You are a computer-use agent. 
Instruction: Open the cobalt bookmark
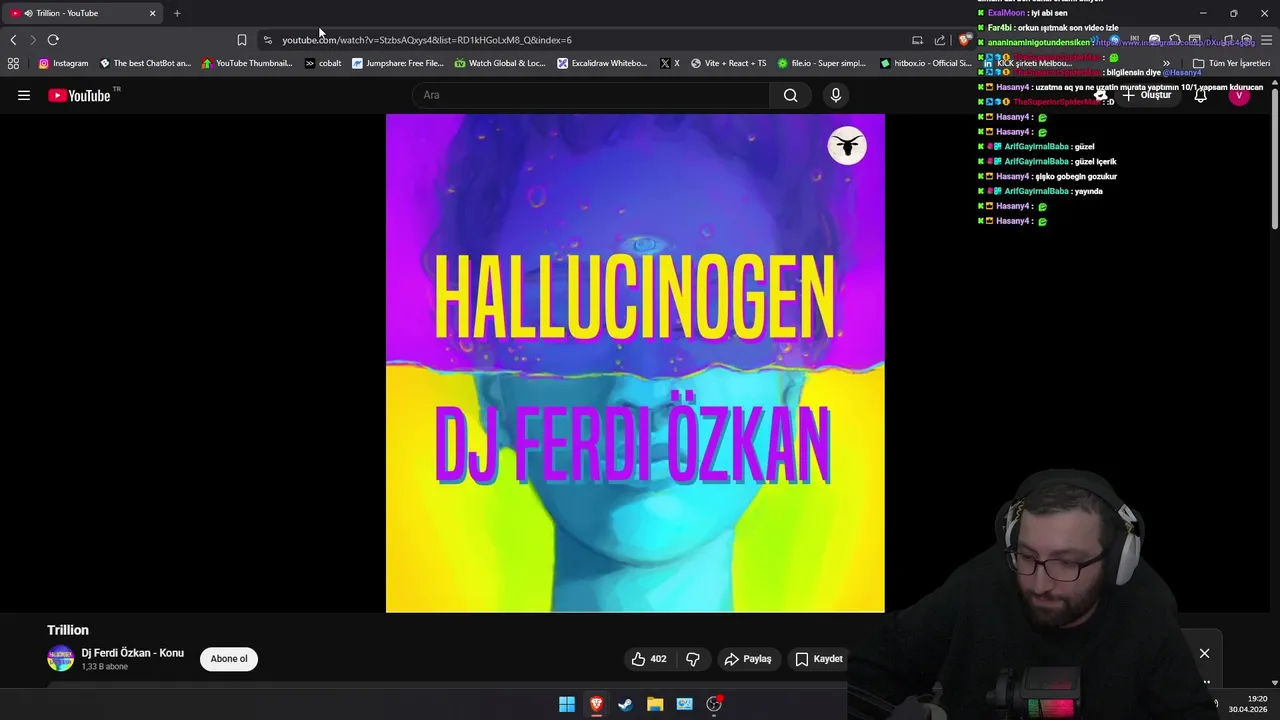tap(323, 63)
